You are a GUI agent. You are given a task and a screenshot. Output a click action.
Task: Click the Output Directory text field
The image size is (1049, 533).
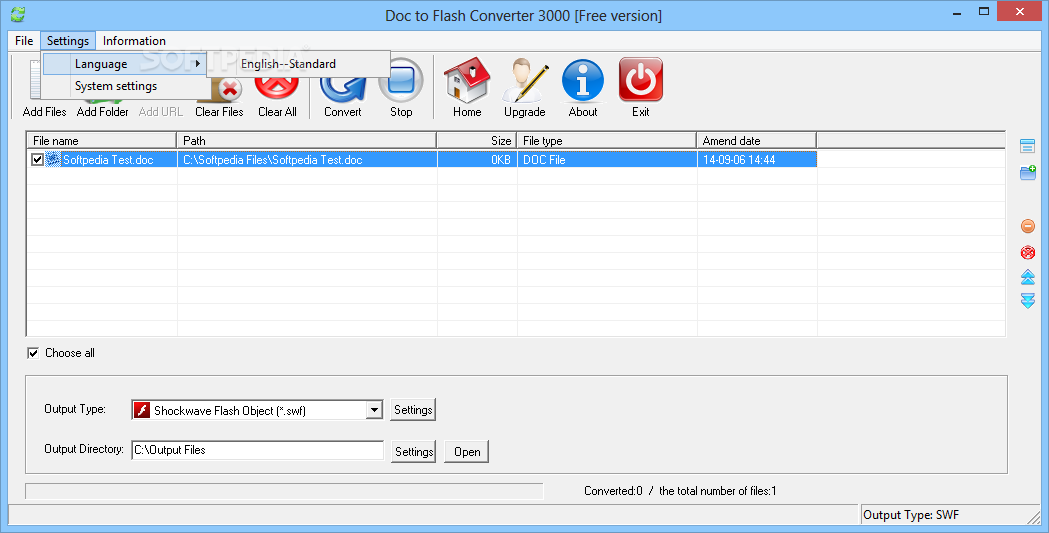[x=258, y=450]
